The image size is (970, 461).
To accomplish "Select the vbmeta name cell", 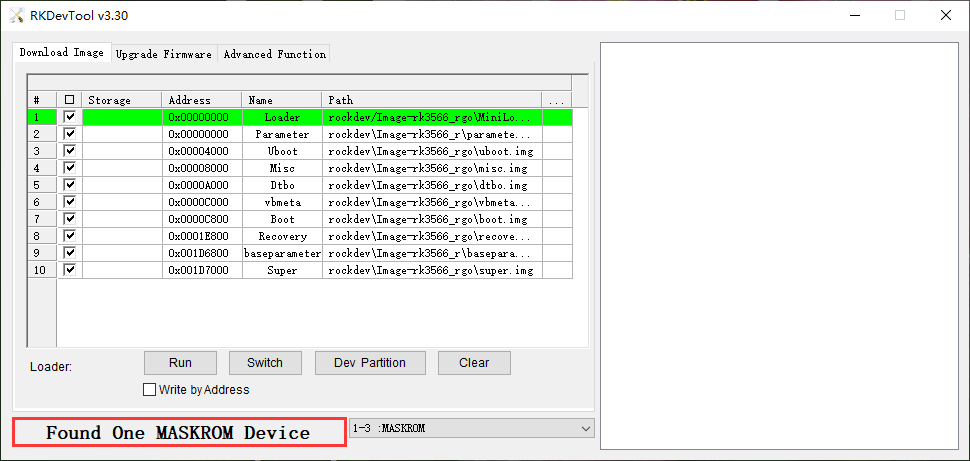I will 282,202.
